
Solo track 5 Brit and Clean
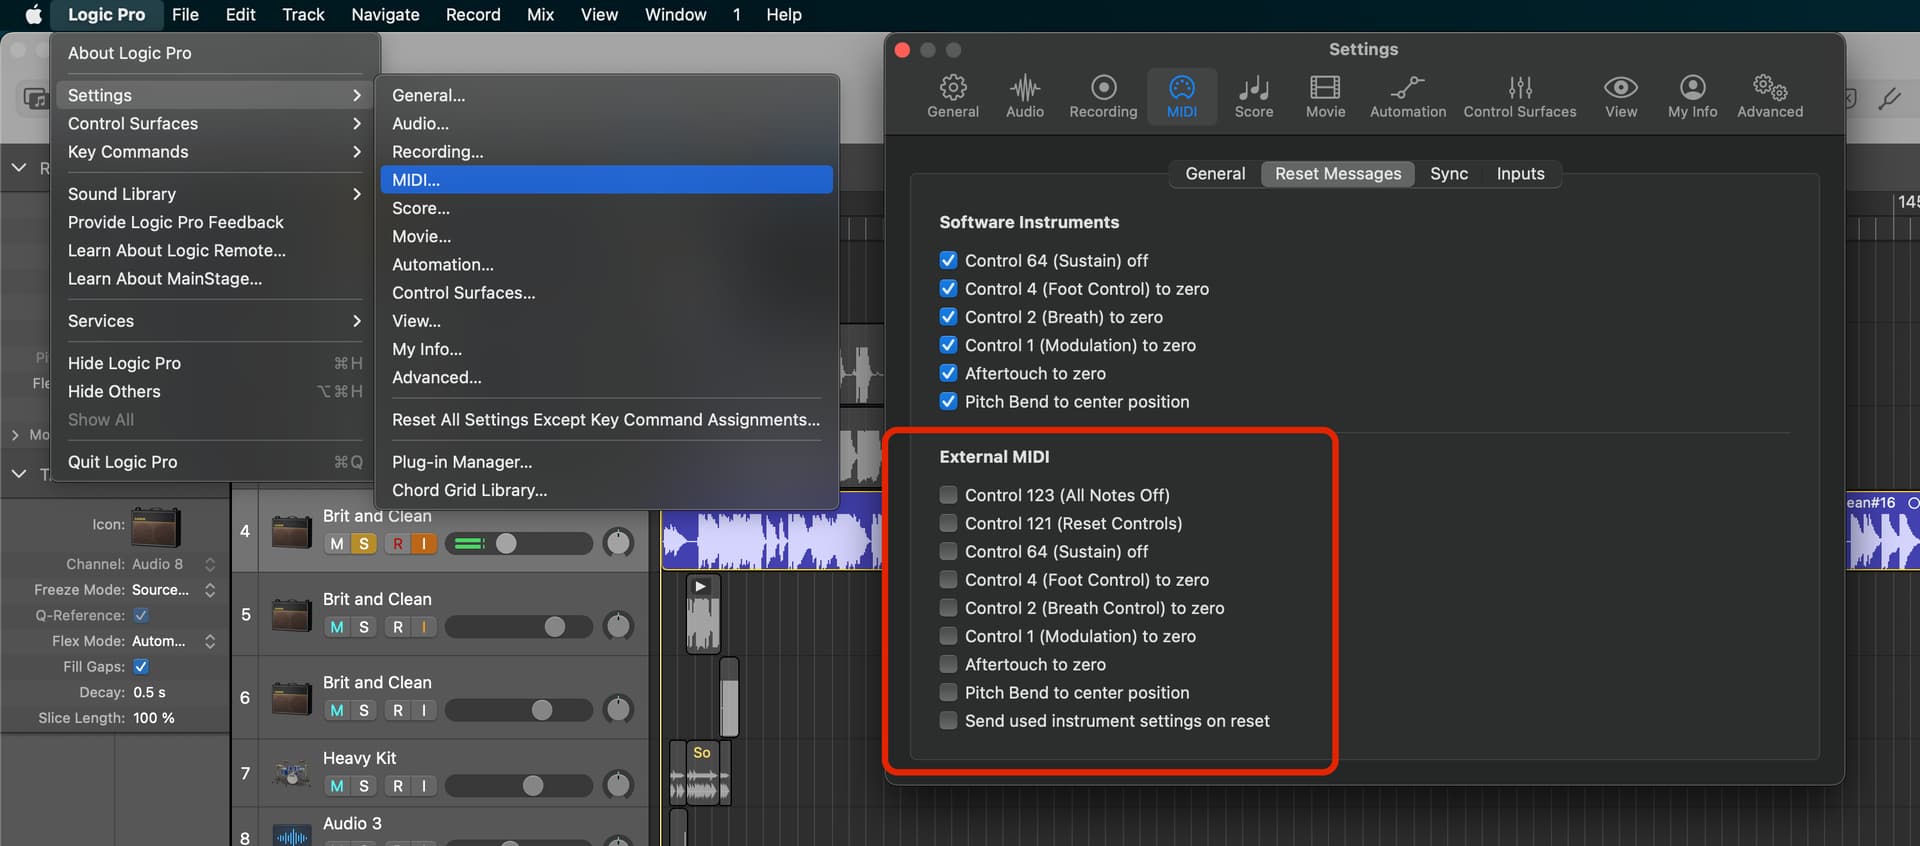point(364,627)
